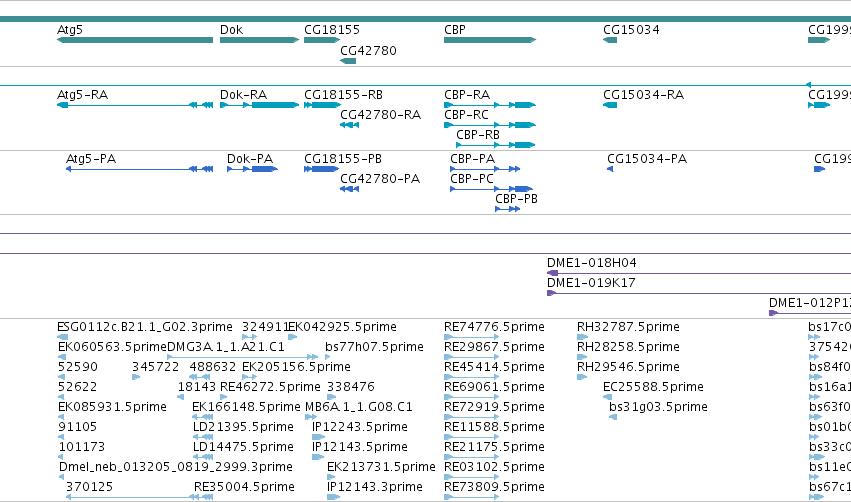
Task: Click EST EC25588.5prime
Action: click(608, 397)
